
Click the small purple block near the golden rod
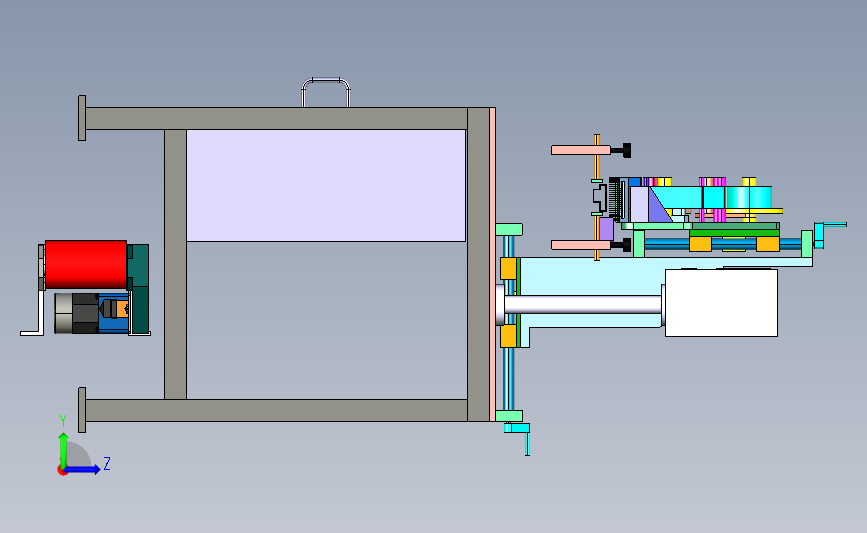(x=607, y=229)
